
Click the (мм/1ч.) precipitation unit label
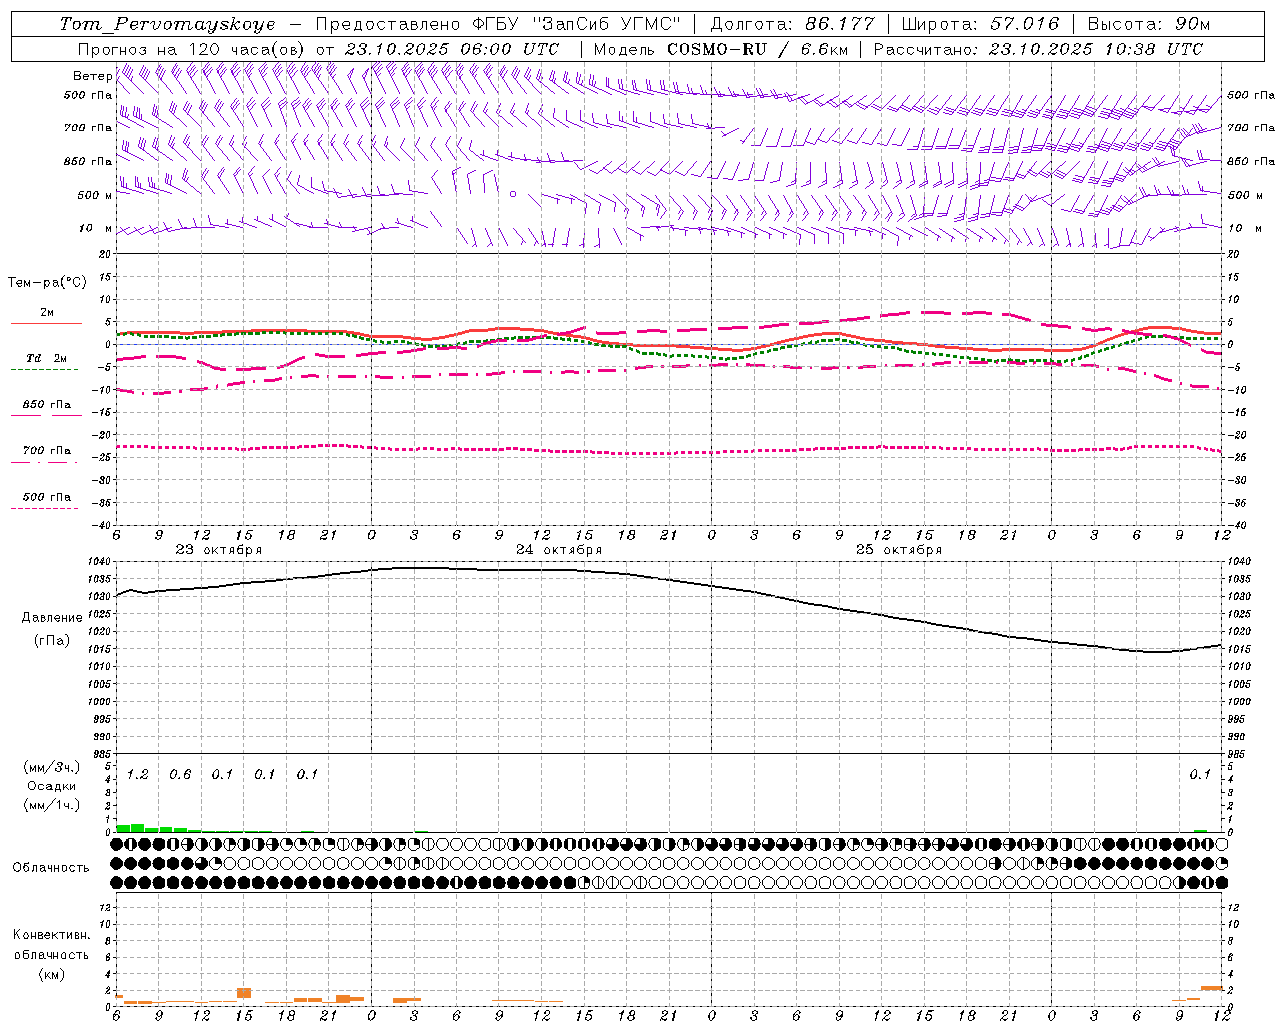51,805
